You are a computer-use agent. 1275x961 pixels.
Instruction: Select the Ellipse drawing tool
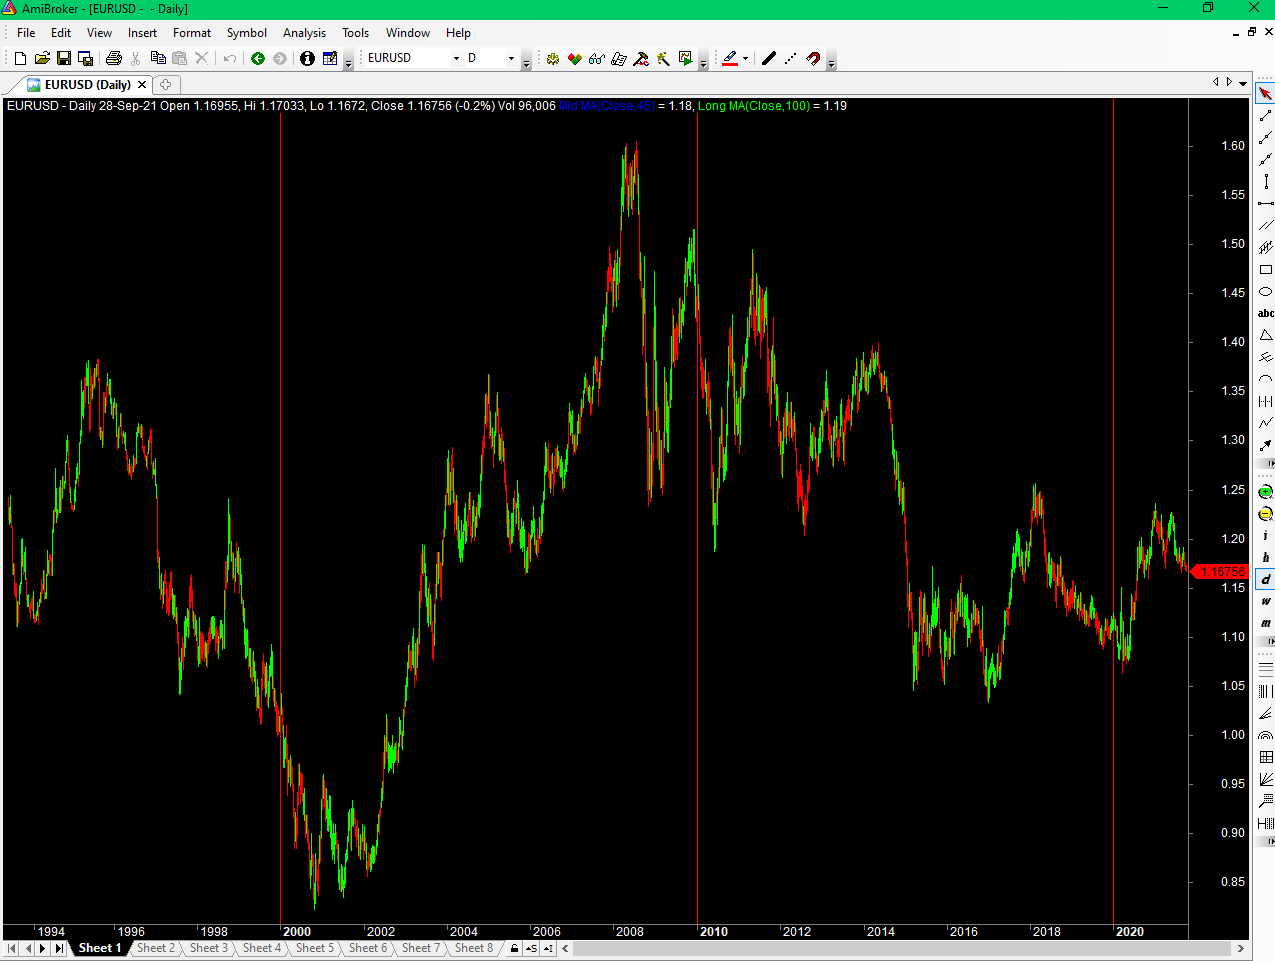click(x=1265, y=291)
